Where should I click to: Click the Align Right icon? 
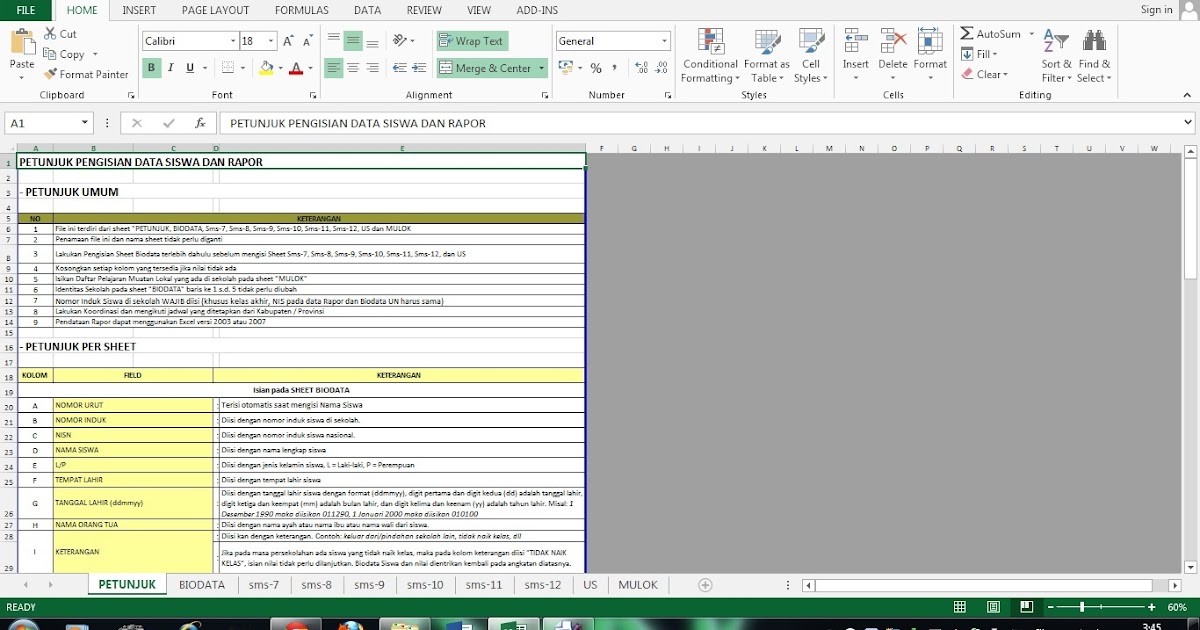(x=373, y=68)
